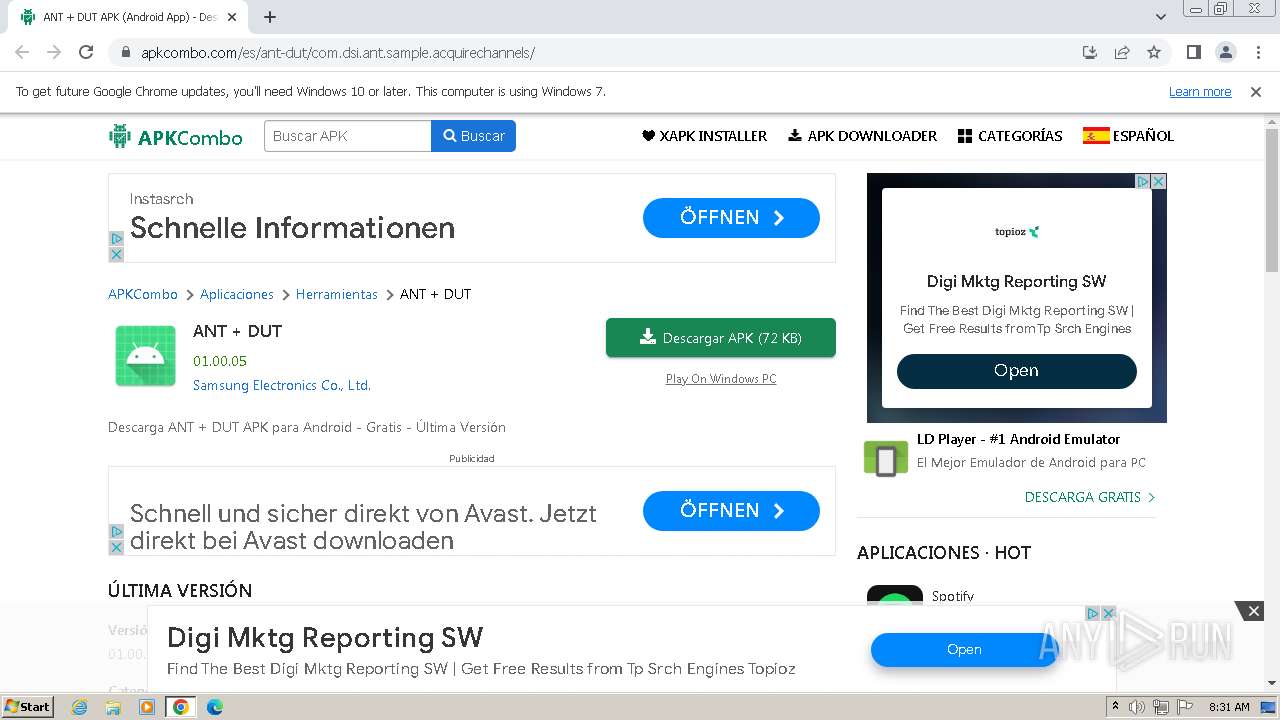Open the Windows Start menu
Image resolution: width=1280 pixels, height=720 pixels.
coord(28,706)
